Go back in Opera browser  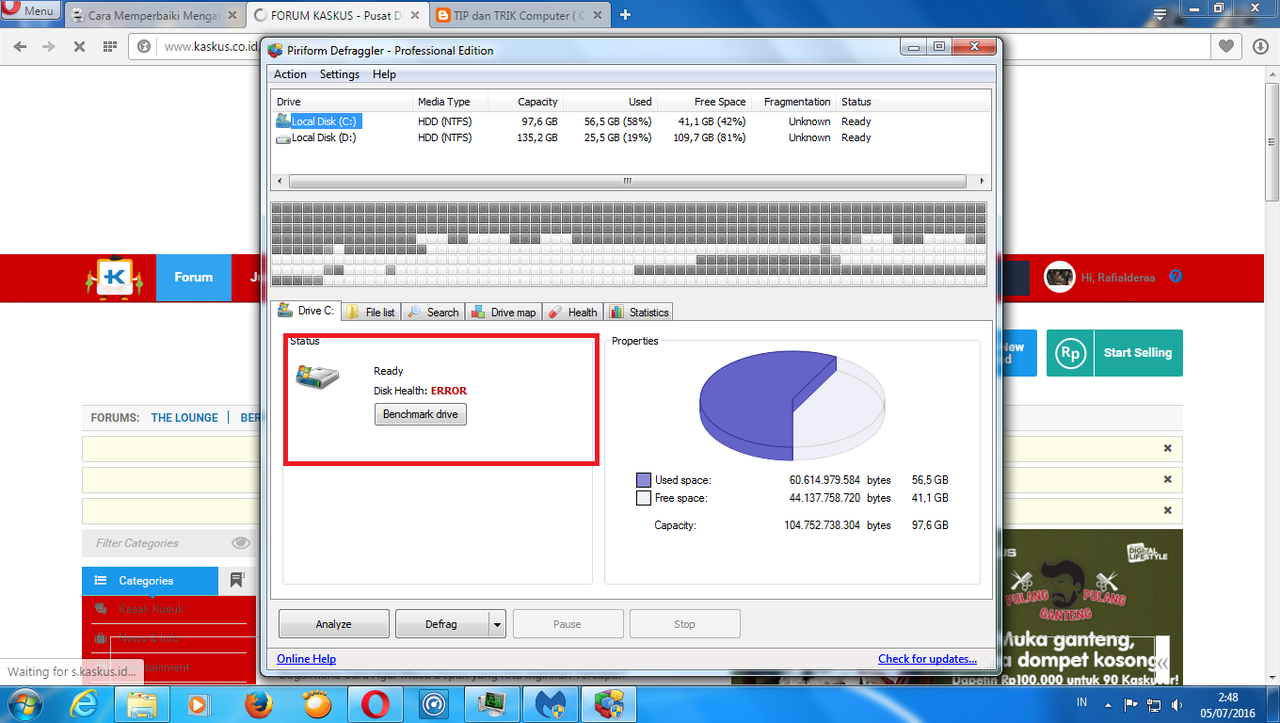click(x=20, y=46)
